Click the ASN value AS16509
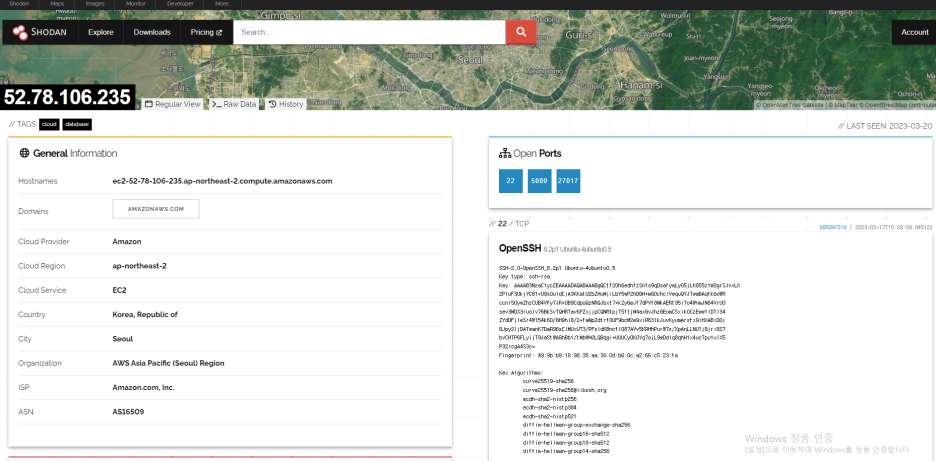Image resolution: width=936 pixels, height=461 pixels. [x=128, y=411]
